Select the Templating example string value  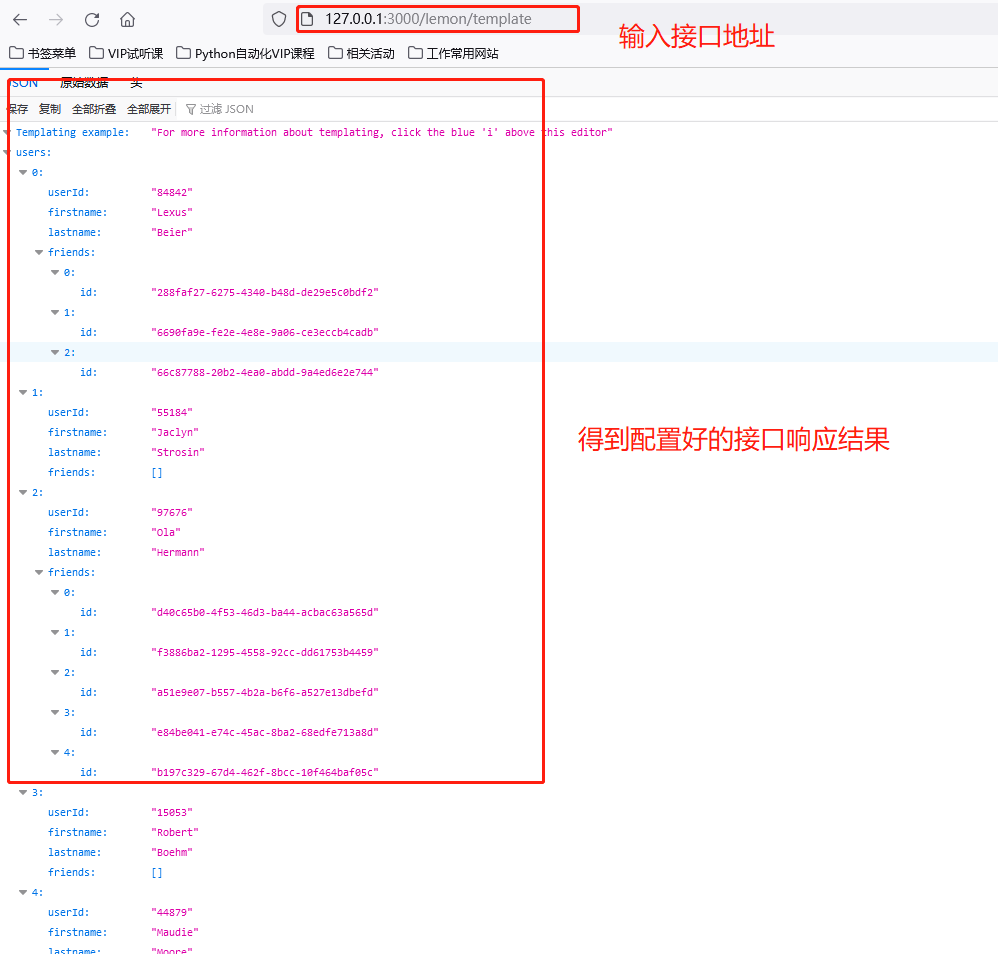(382, 132)
